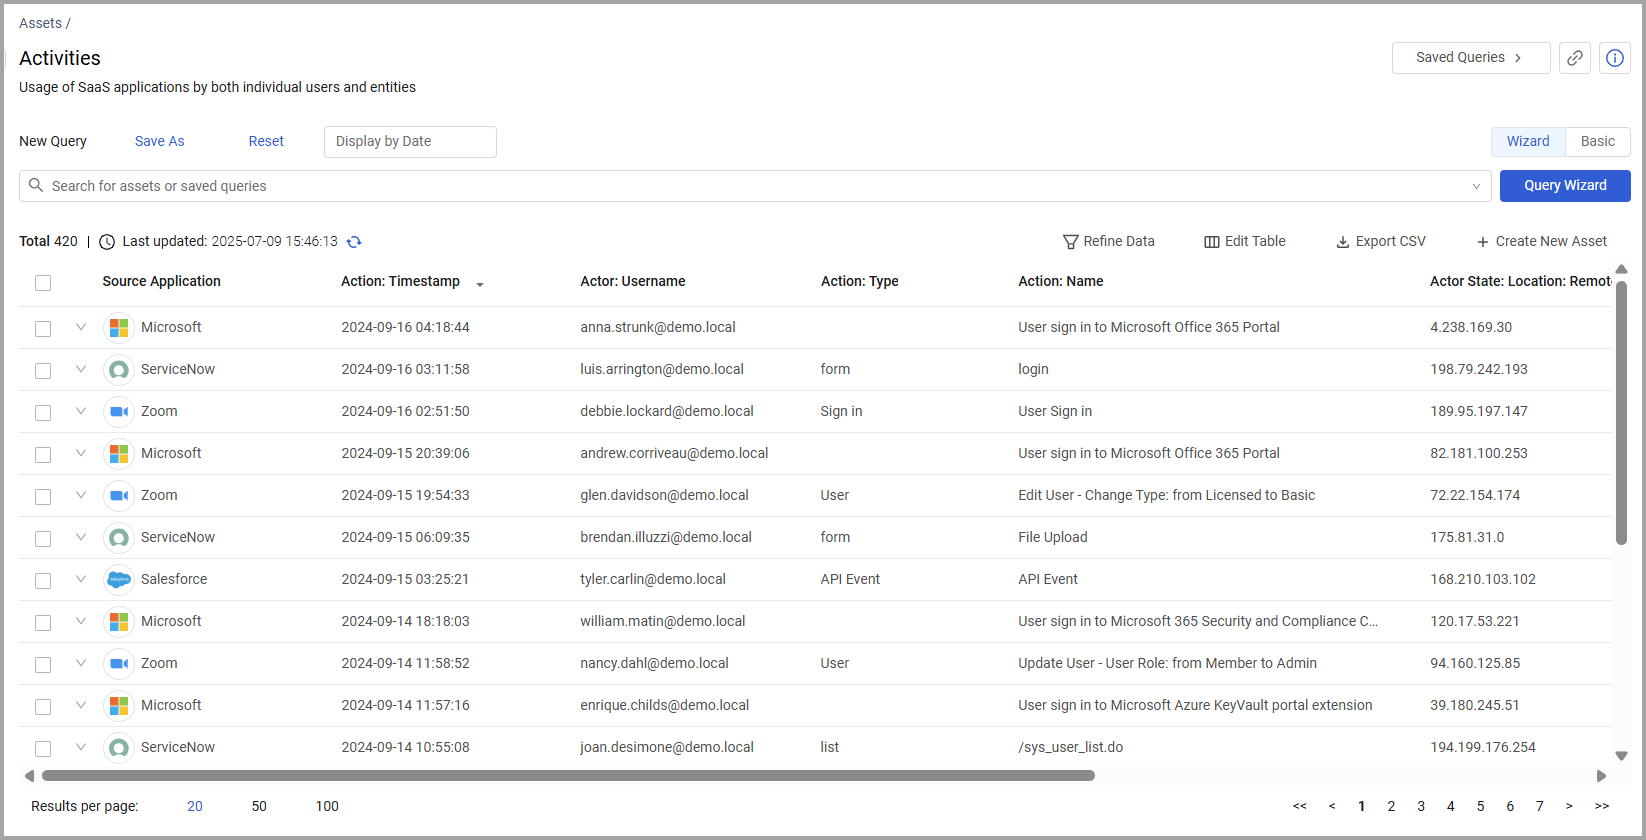Click the Reset link
Viewport: 1646px width, 840px height.
(x=266, y=142)
